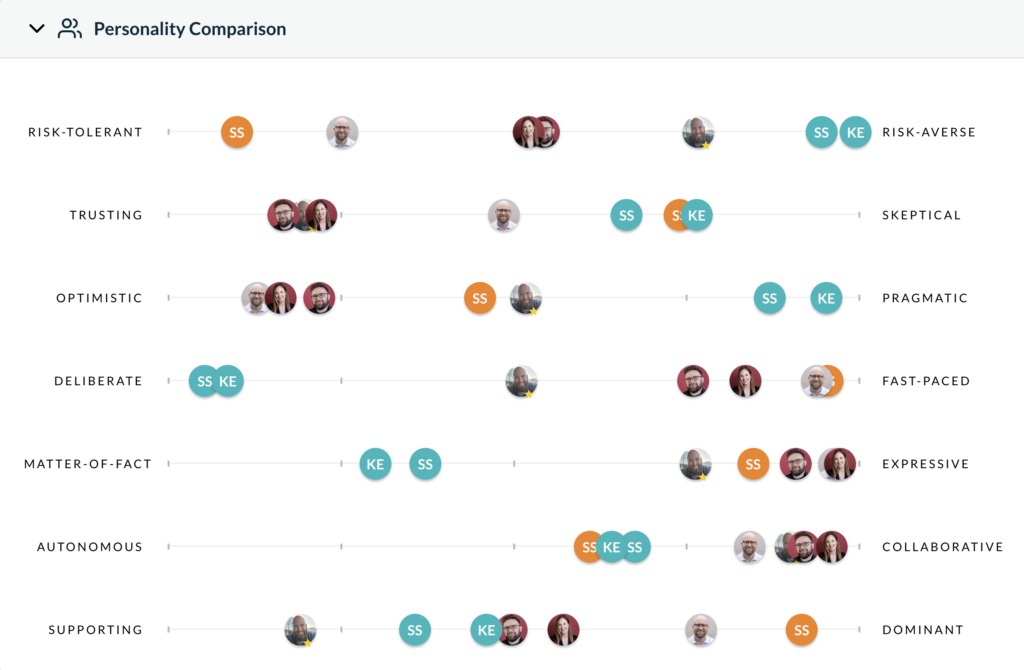Screen dimensions: 1024x670
Task: Select the orange SS marker on Risk-Tolerant row
Action: coord(237,132)
